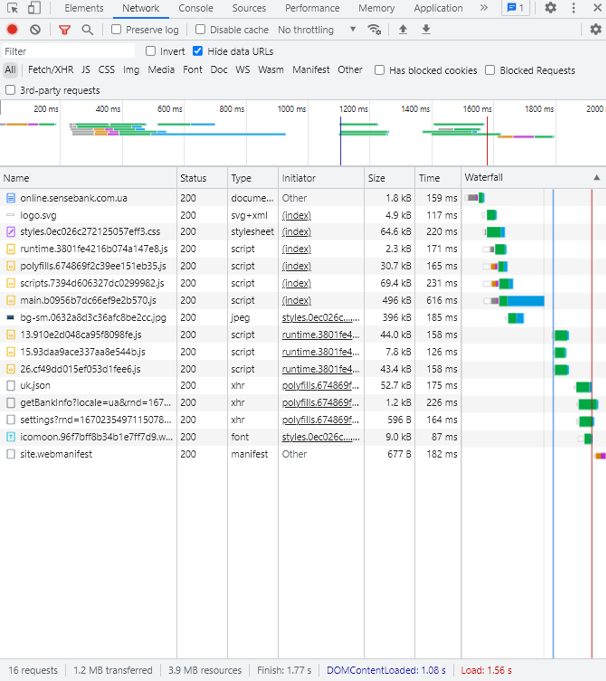This screenshot has width=606, height=681.
Task: Open the No throttling dropdown
Action: [316, 30]
